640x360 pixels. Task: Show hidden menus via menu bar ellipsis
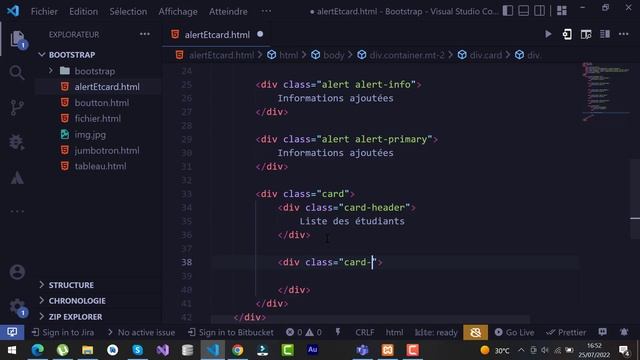[x=266, y=11]
